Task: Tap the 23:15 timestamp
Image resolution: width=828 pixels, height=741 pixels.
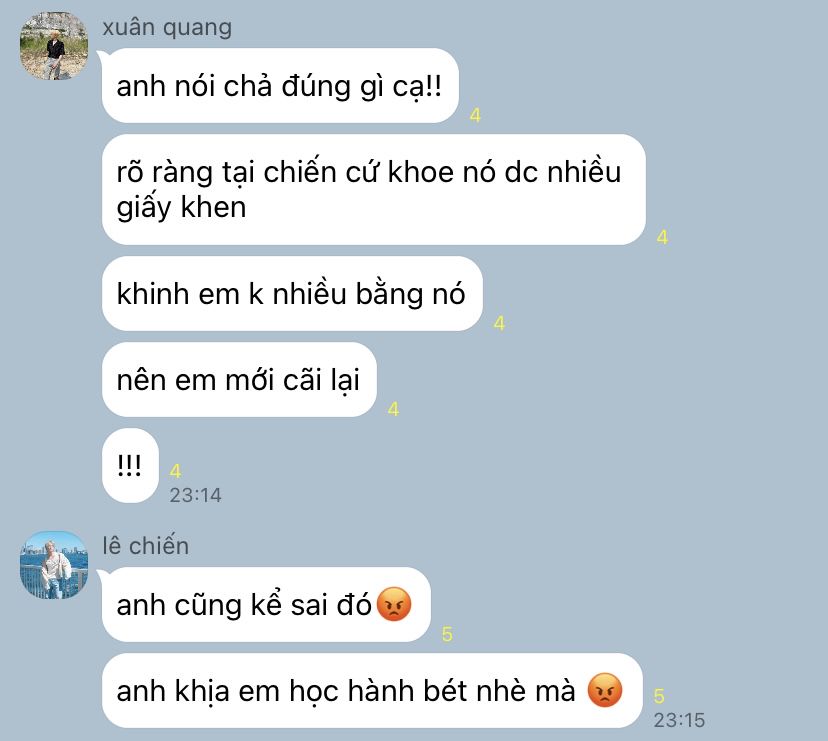Action: [x=679, y=720]
